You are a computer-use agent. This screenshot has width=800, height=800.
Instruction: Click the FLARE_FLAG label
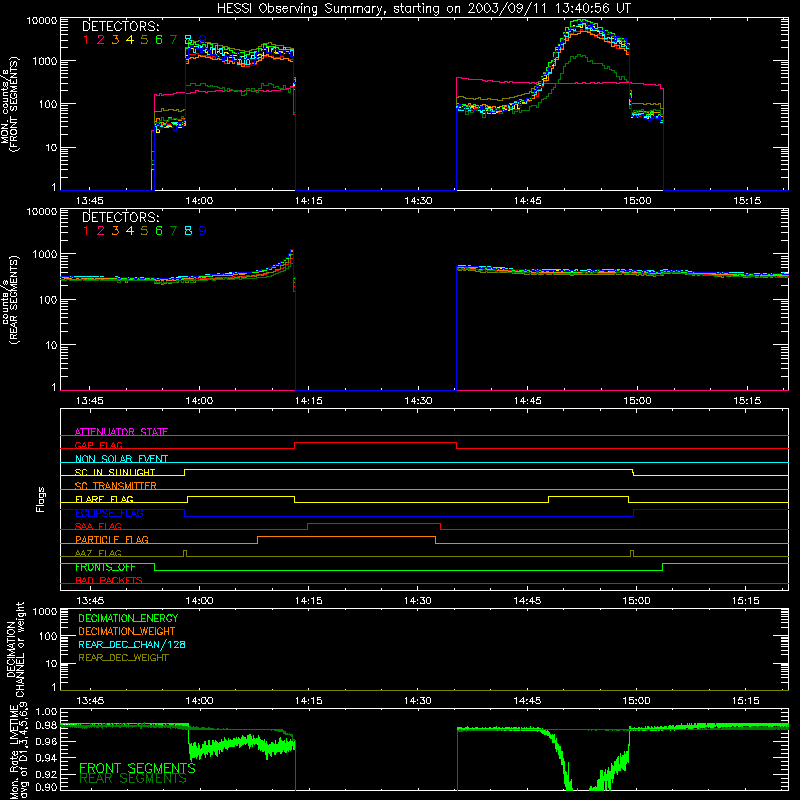point(104,499)
